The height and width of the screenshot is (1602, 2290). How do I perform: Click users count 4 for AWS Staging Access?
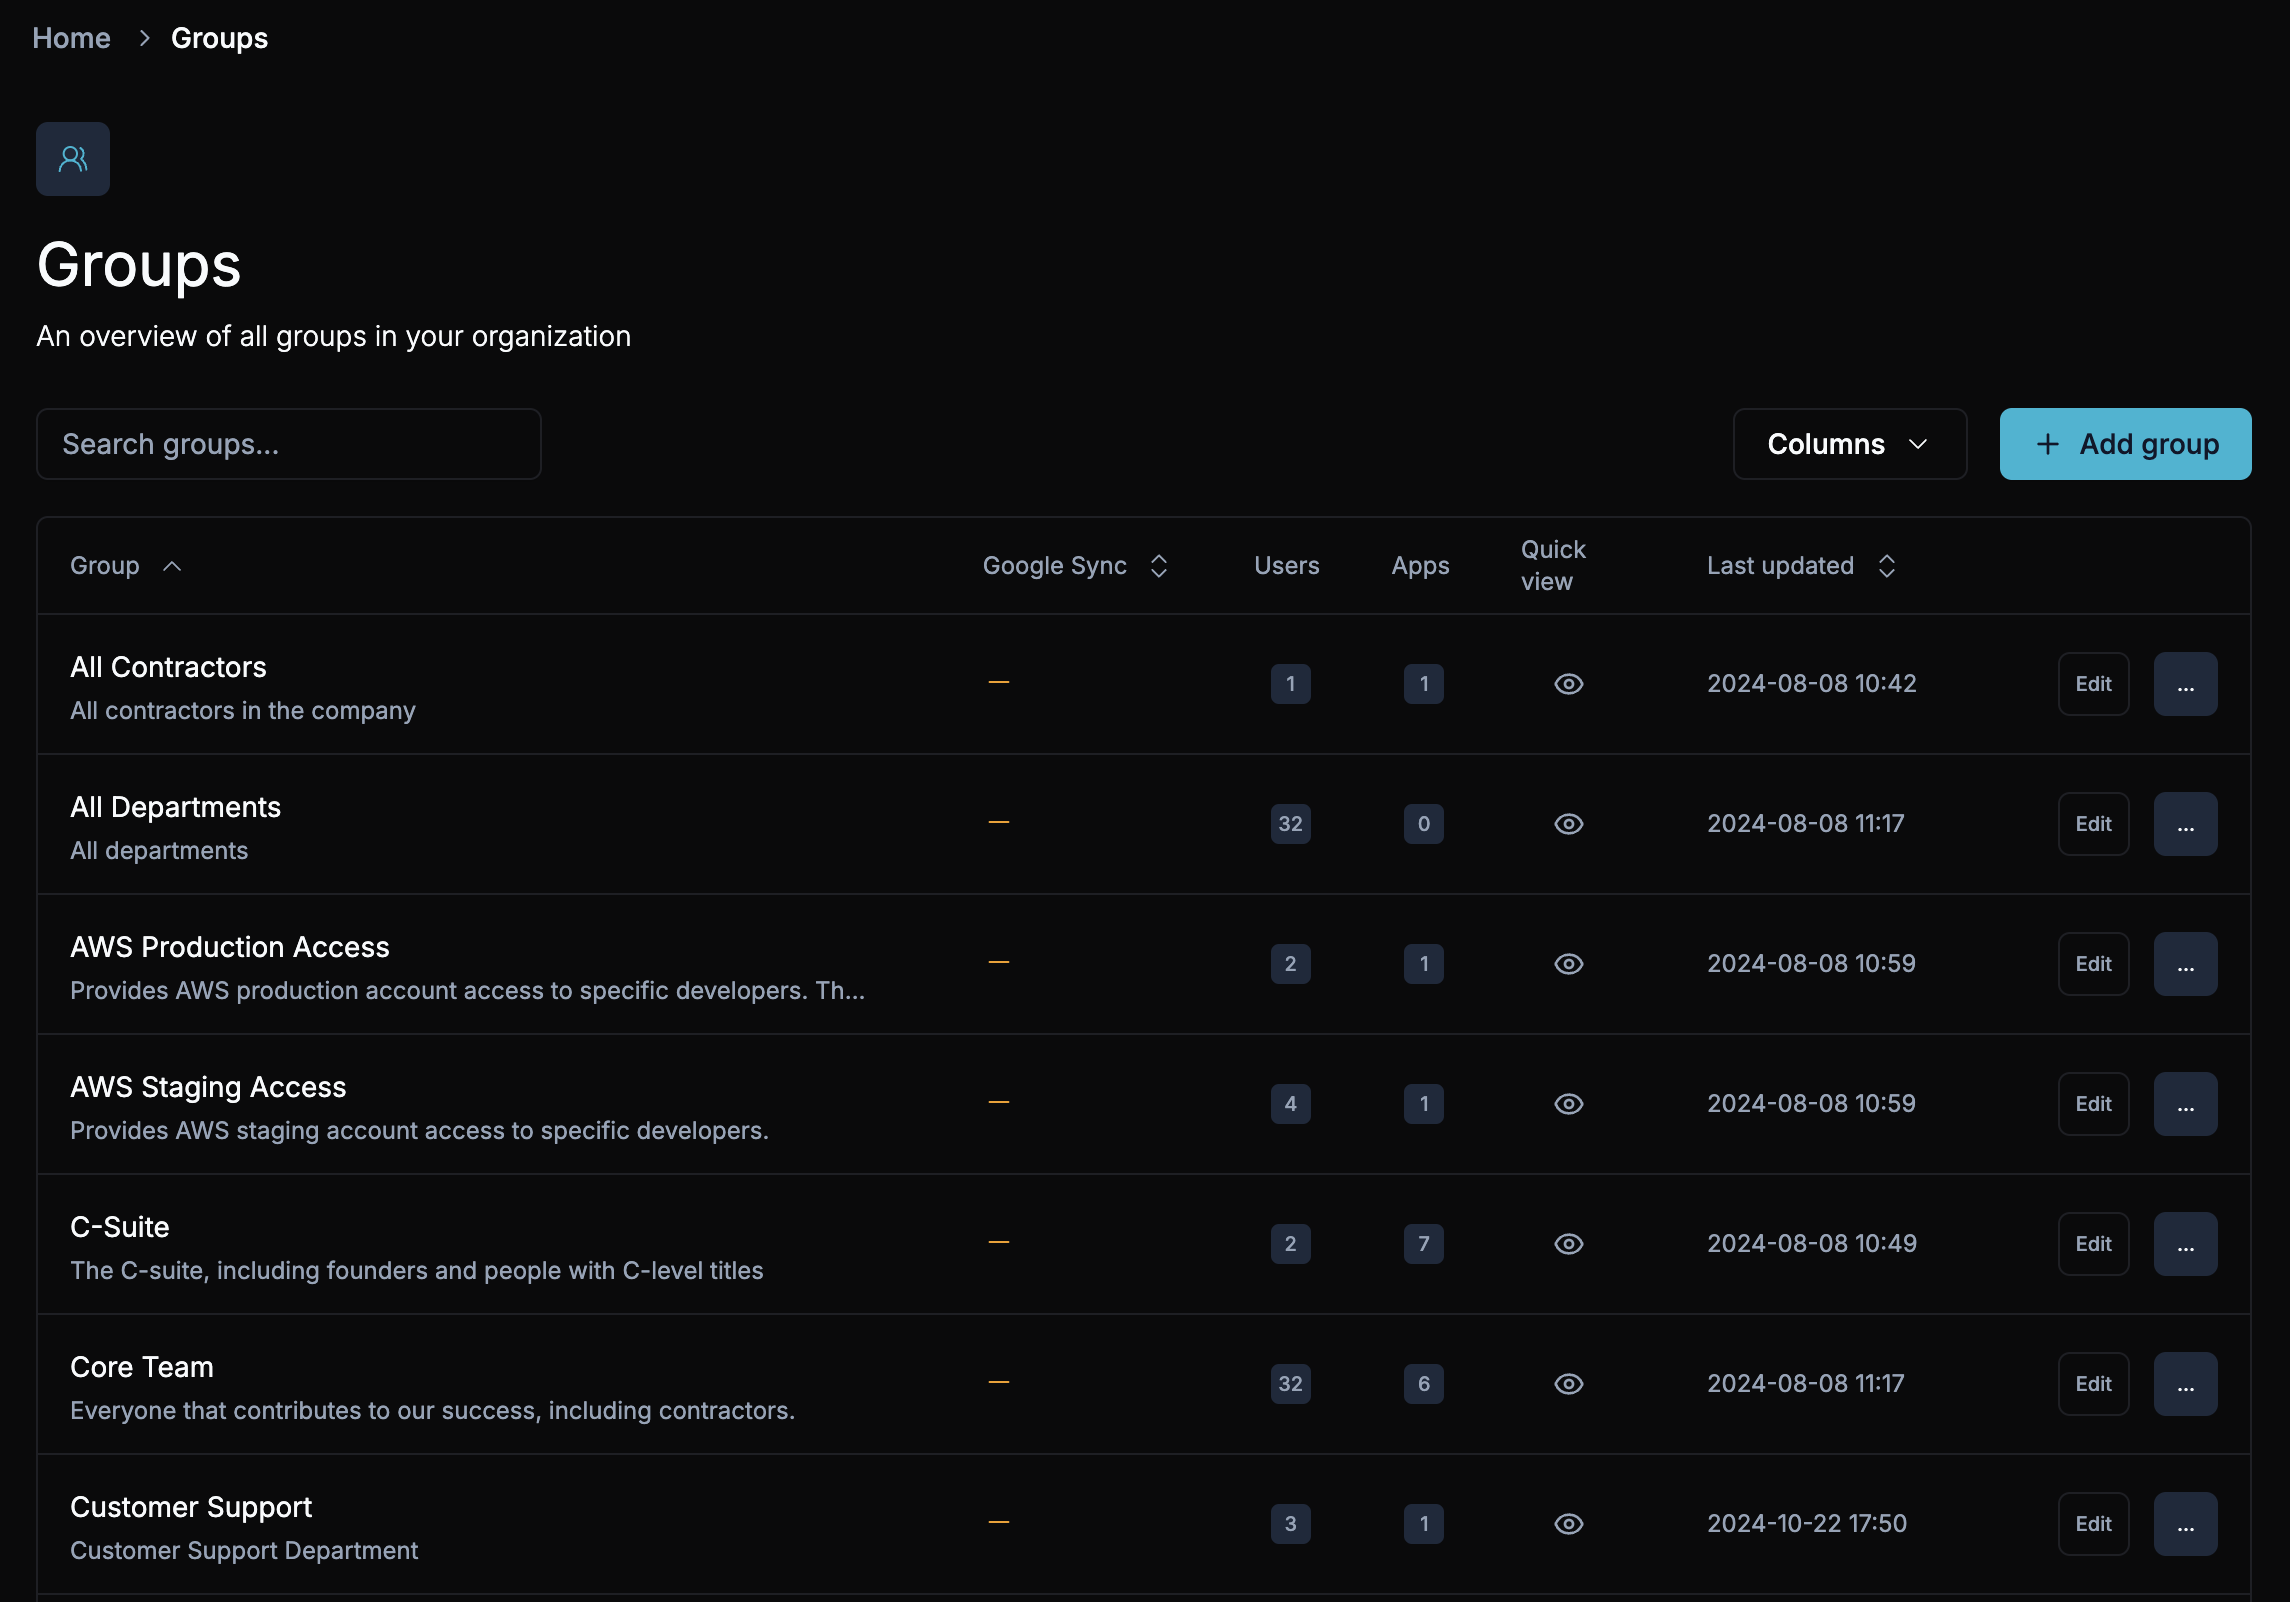[x=1290, y=1104]
